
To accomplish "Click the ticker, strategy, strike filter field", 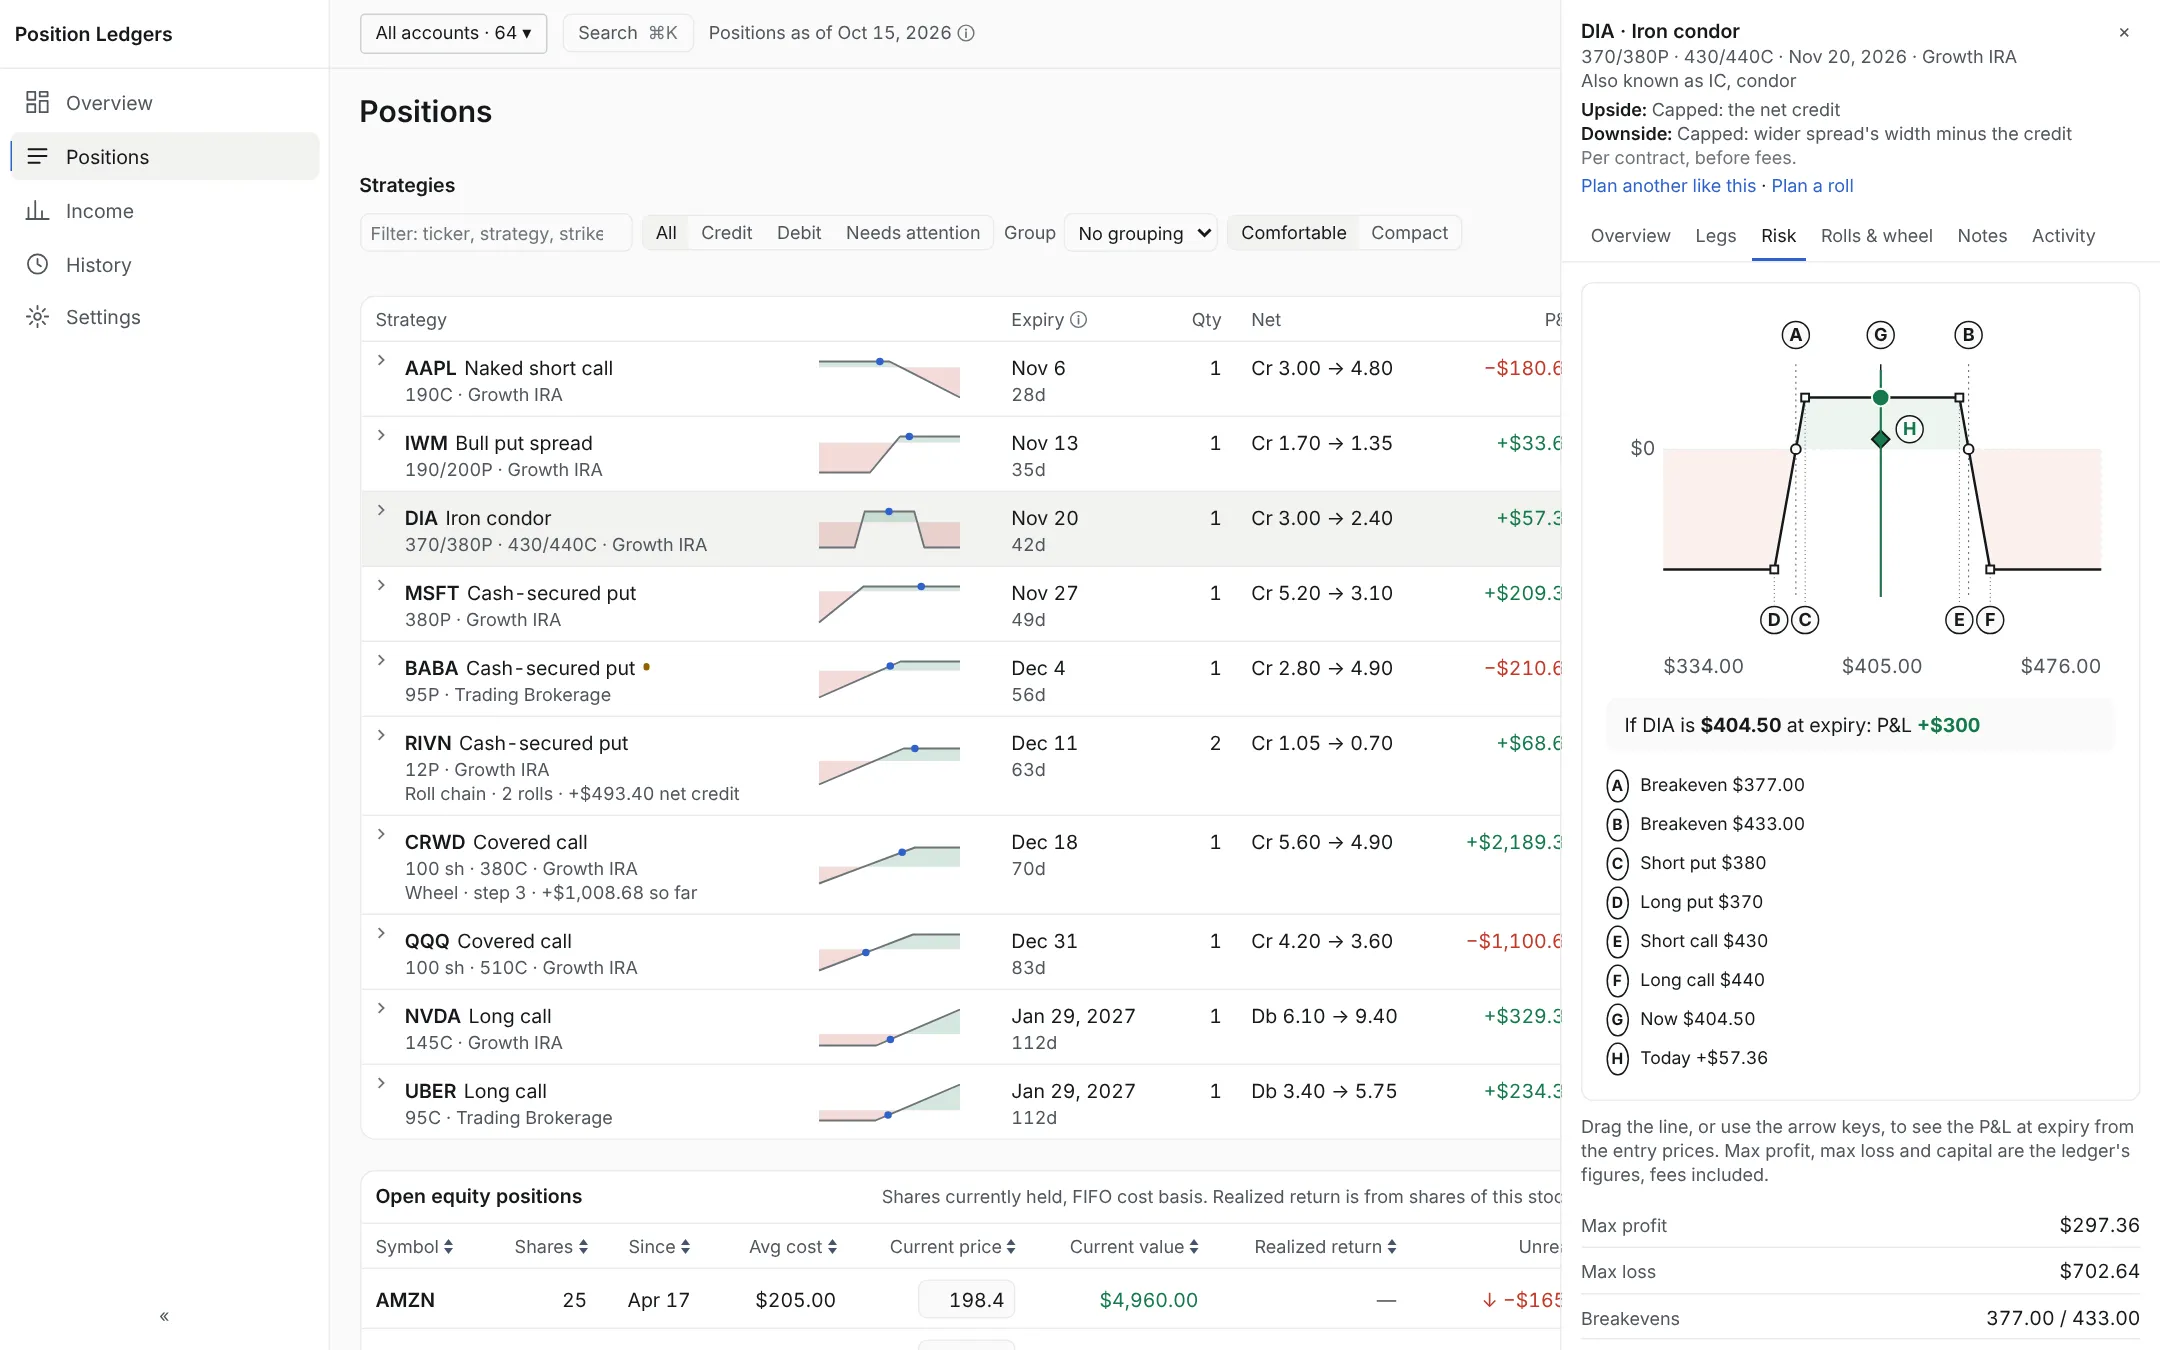I will pos(495,233).
